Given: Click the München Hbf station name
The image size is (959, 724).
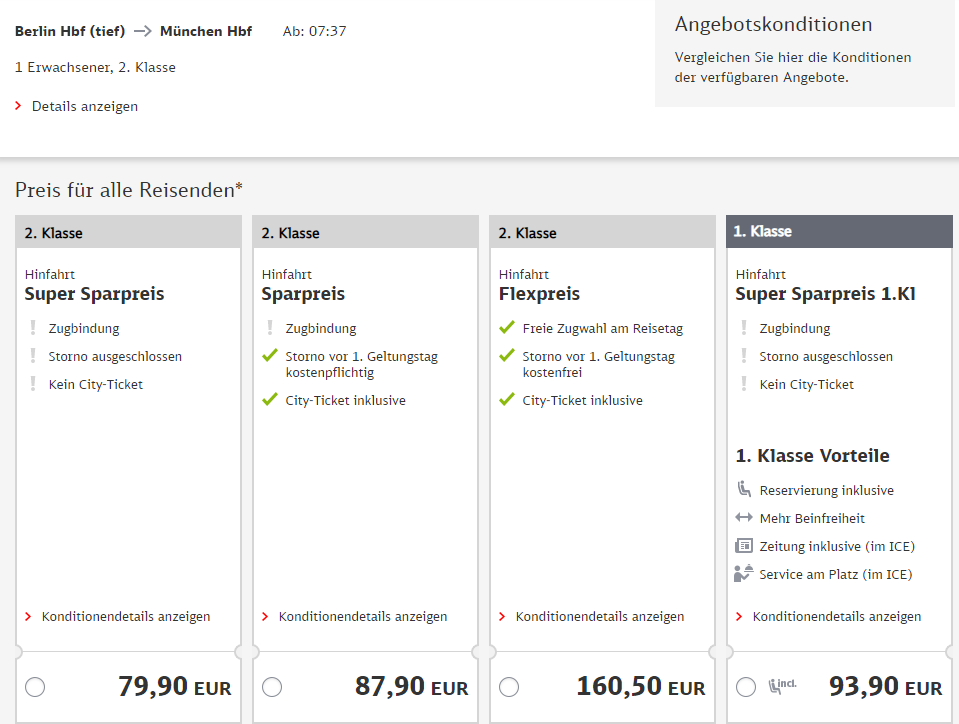Looking at the screenshot, I should point(206,31).
